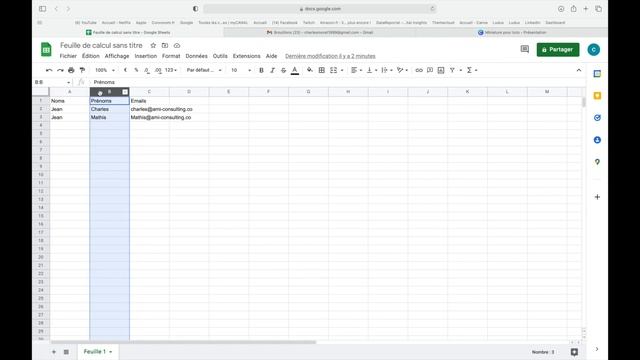Open the Contacts side panel icon
640x360 pixels.
pyautogui.click(x=597, y=140)
